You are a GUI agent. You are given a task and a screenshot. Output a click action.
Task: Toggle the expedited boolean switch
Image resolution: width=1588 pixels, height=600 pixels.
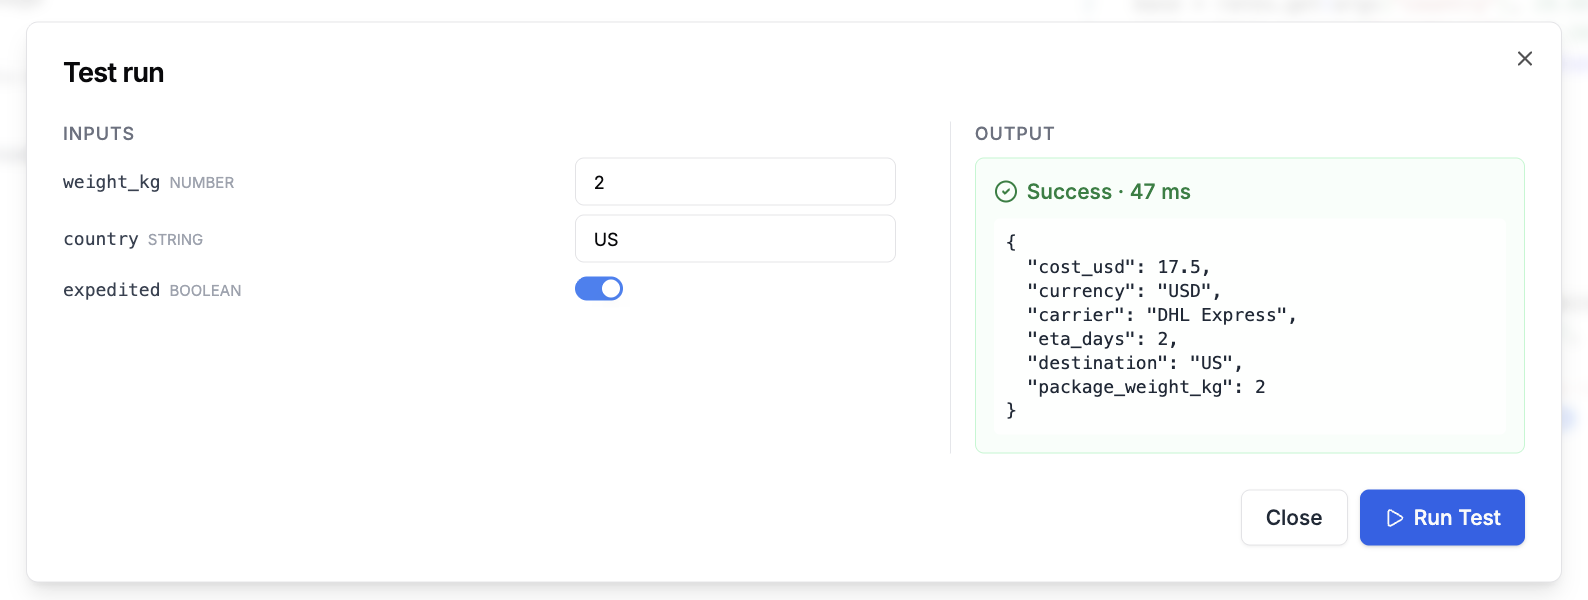click(x=599, y=289)
